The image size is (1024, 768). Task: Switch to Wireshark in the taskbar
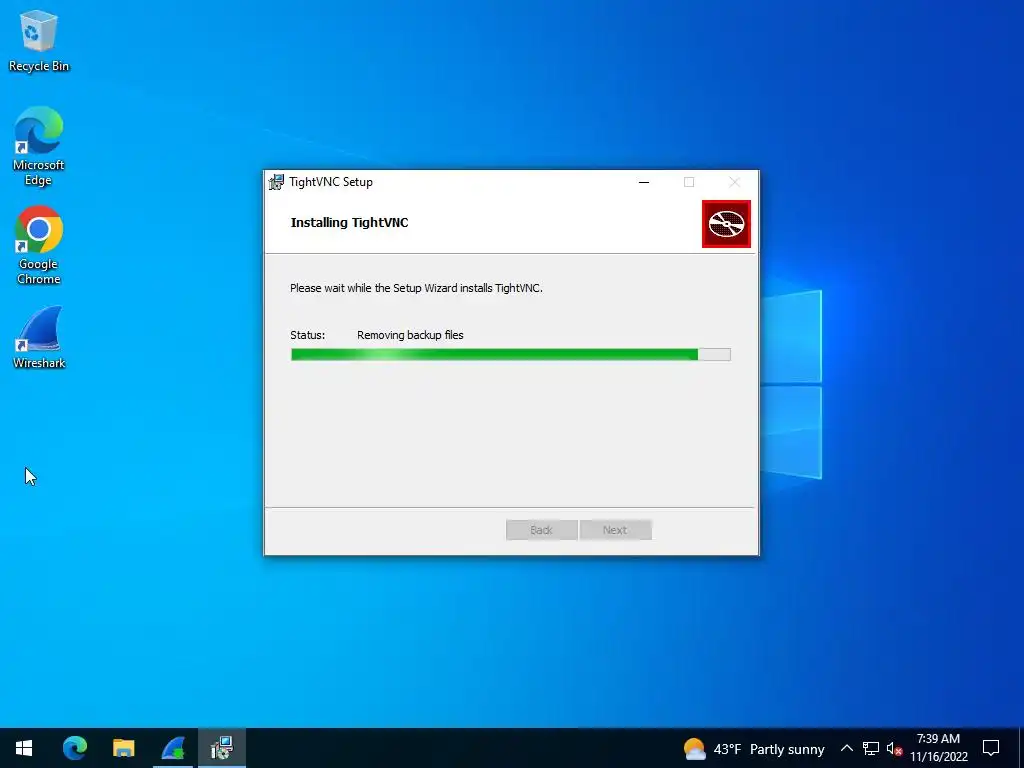pyautogui.click(x=173, y=748)
